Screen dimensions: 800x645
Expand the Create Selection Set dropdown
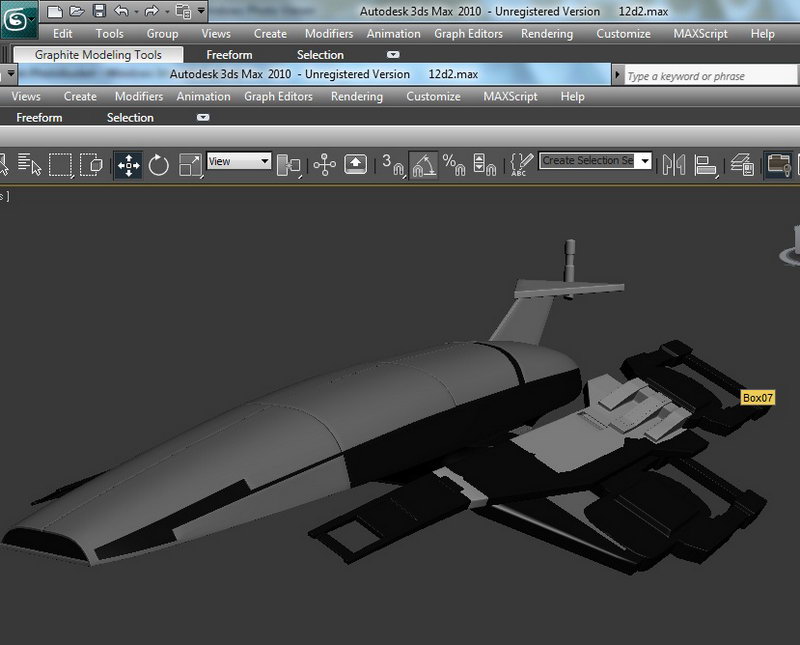click(x=645, y=161)
